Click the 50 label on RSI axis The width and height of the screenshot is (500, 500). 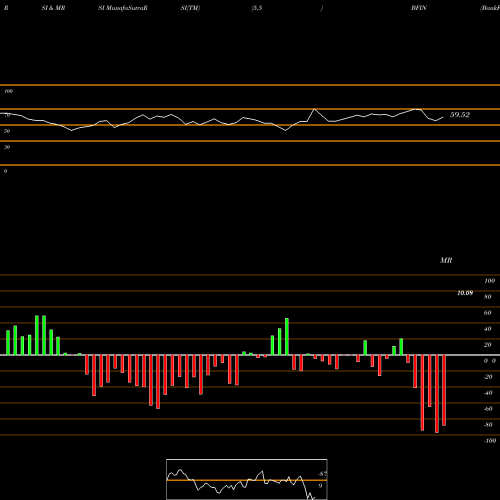click(7, 131)
